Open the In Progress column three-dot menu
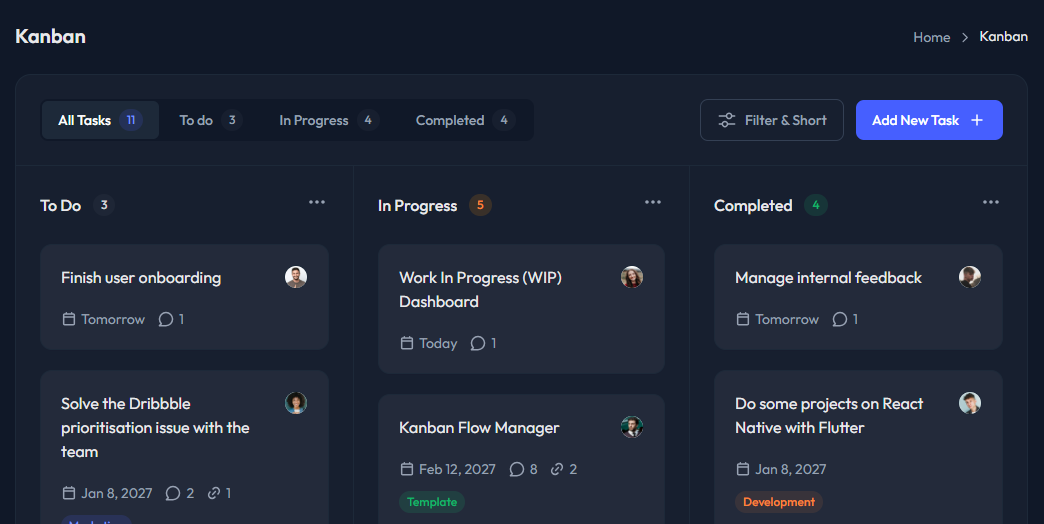This screenshot has height=524, width=1044. (x=653, y=202)
